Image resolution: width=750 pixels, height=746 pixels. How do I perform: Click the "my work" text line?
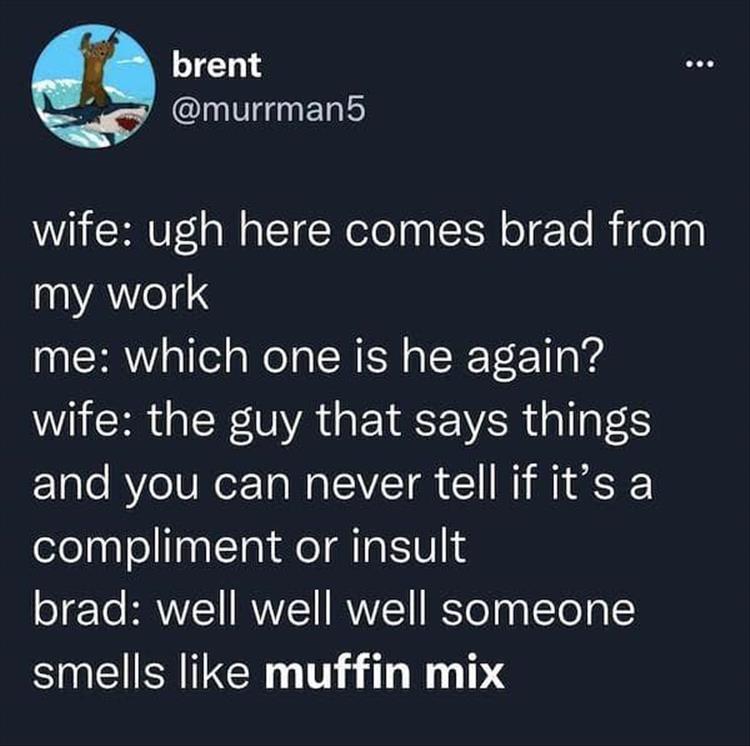point(121,296)
